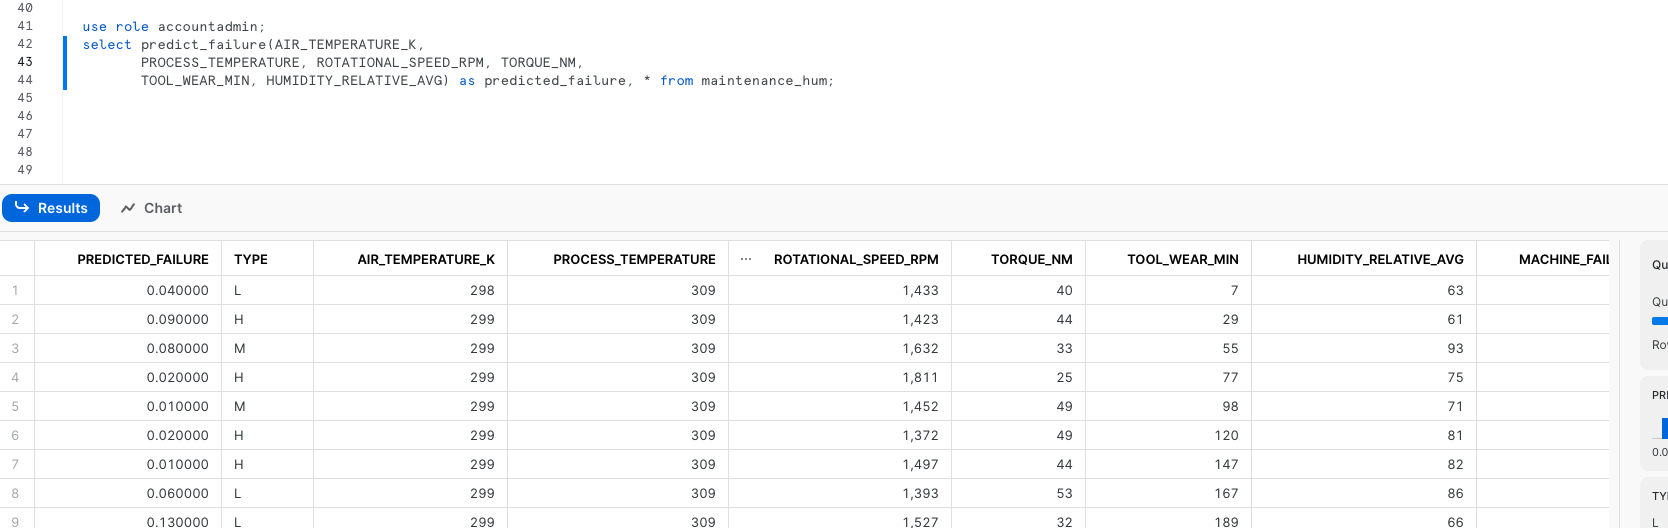Click the humidity cell showing 93
Screen dimensions: 1668x528
1454,348
